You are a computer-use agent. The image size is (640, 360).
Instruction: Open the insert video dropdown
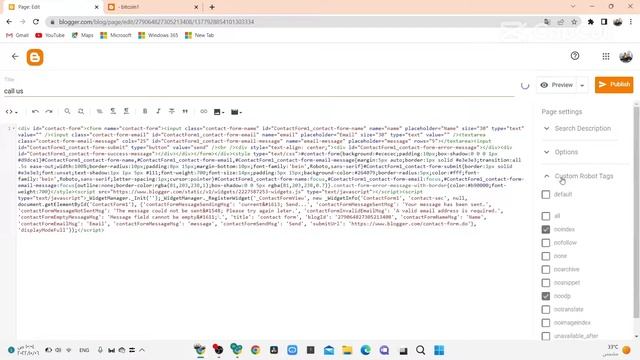(236, 112)
